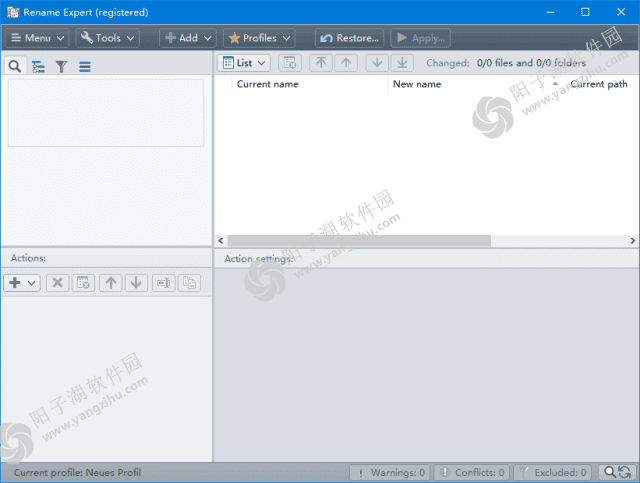Open the Profiles dropdown
The height and width of the screenshot is (483, 640).
[x=259, y=38]
